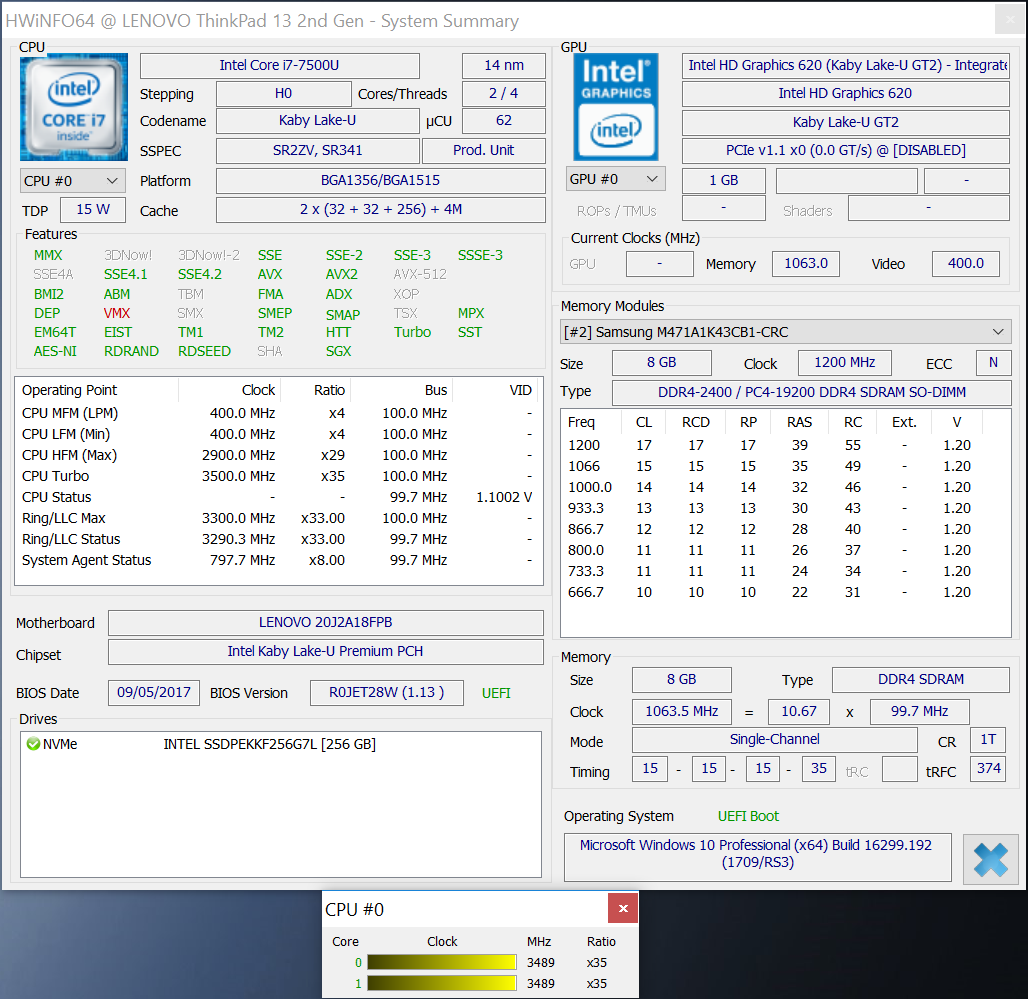Viewport: 1028px width, 999px height.
Task: Click the AVX2 feature label
Action: [x=342, y=275]
